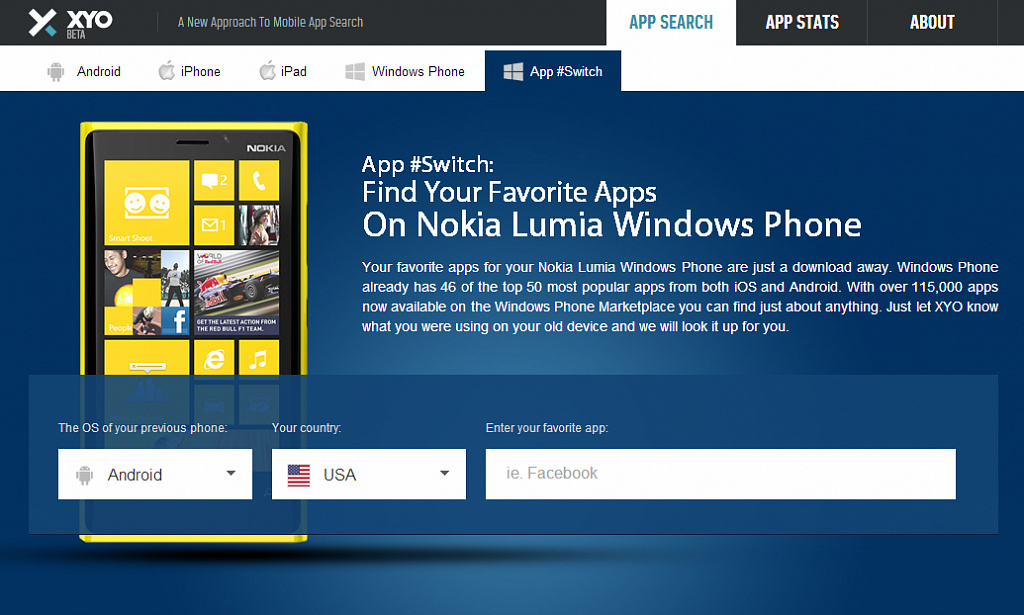Click the 'App #Switch:' heading text

click(428, 164)
